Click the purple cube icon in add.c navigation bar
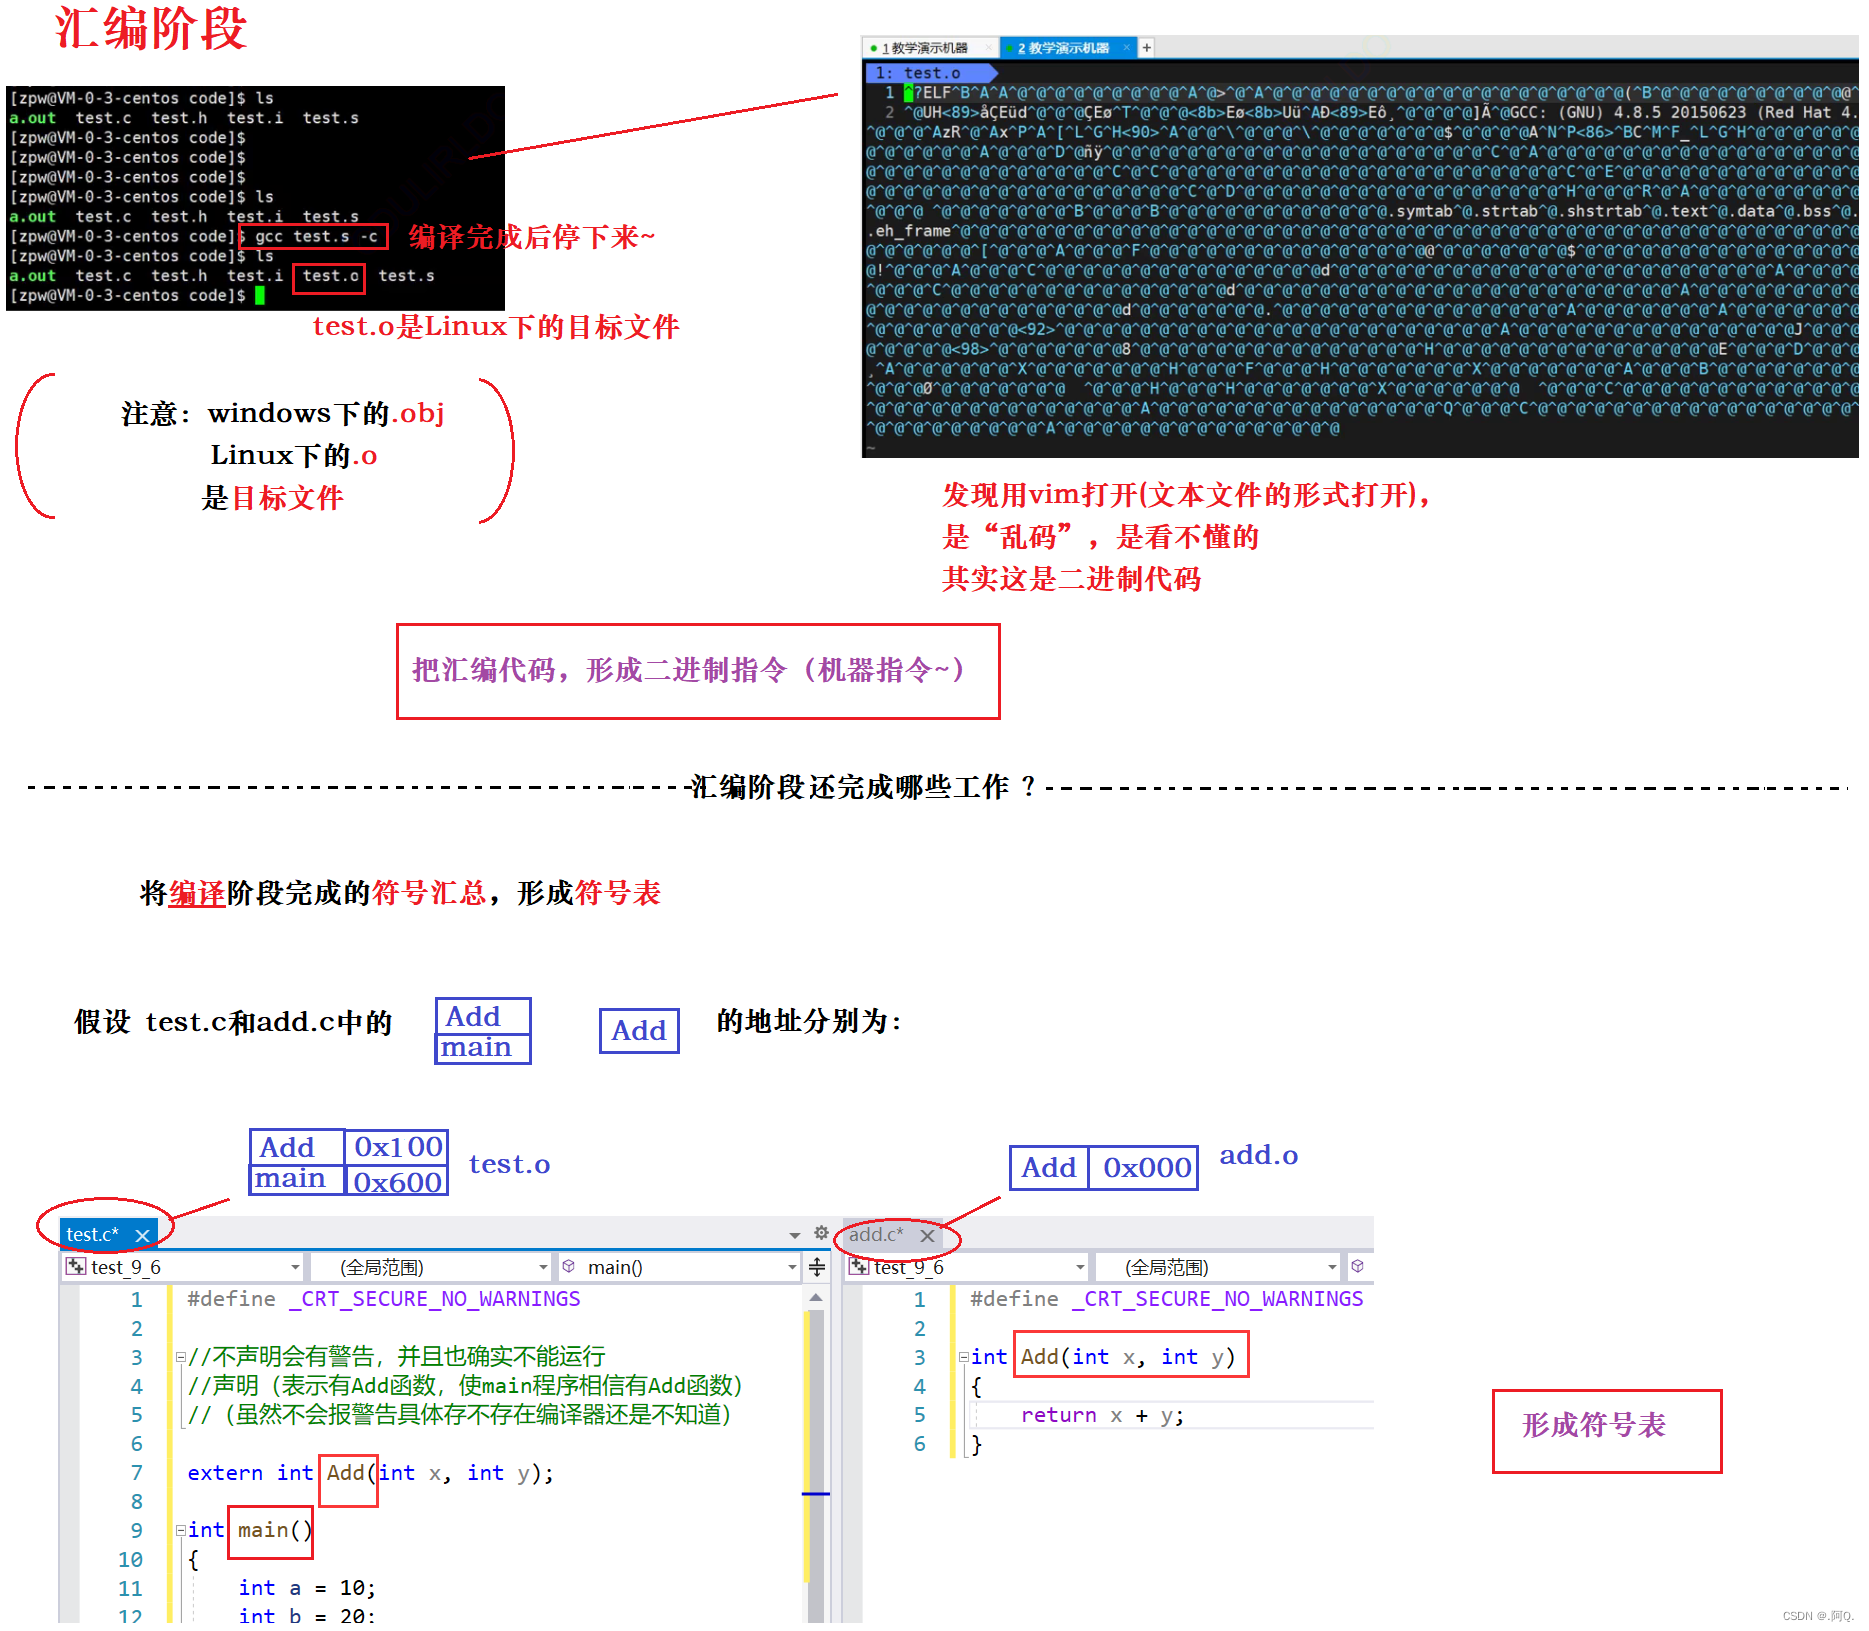 click(x=1357, y=1266)
